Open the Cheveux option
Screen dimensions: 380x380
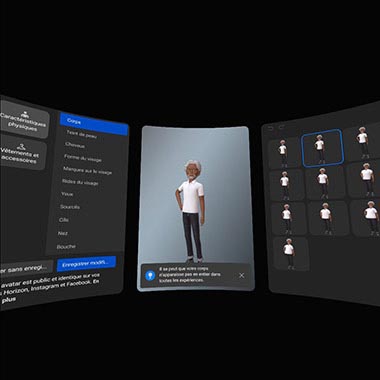(75, 145)
